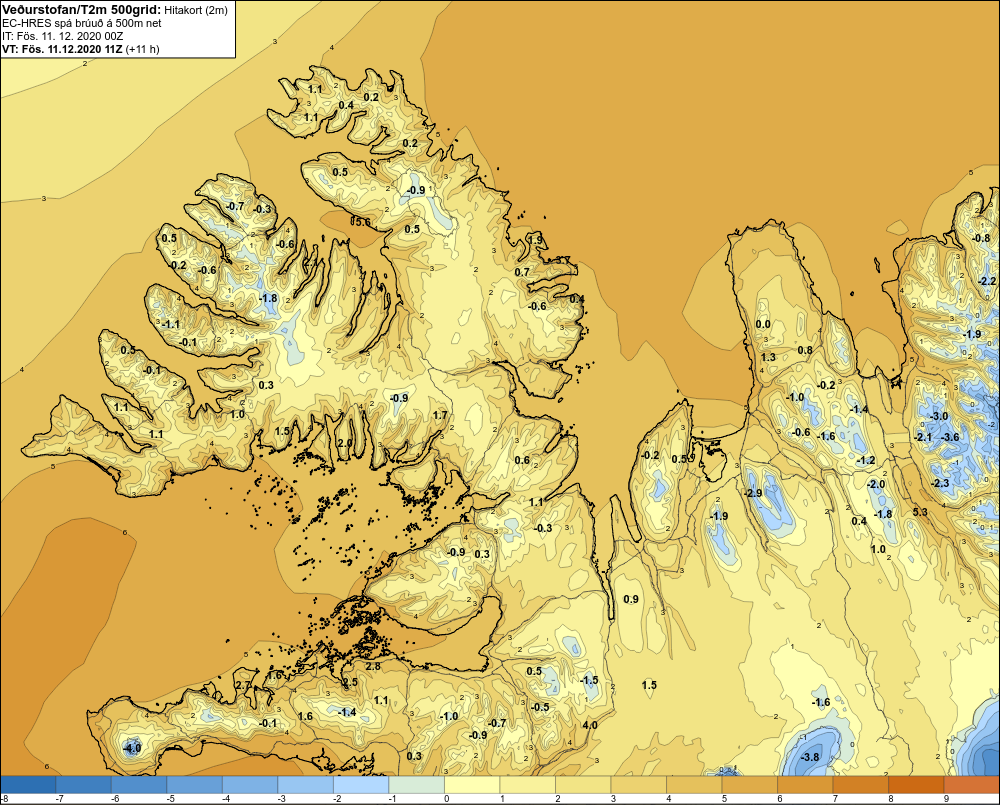Click the "1.3" temperature value on map
The image size is (1000, 805).
tap(768, 357)
